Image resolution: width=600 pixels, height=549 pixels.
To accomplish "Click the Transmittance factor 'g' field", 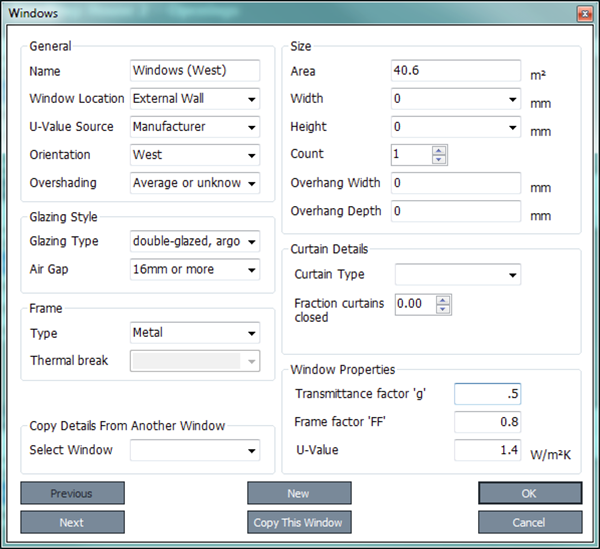I will [488, 394].
